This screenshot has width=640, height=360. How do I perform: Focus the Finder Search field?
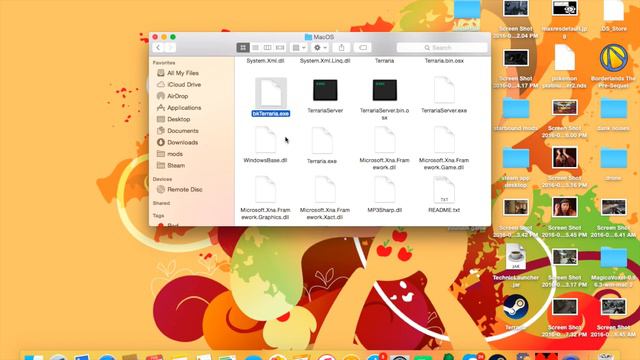(442, 48)
